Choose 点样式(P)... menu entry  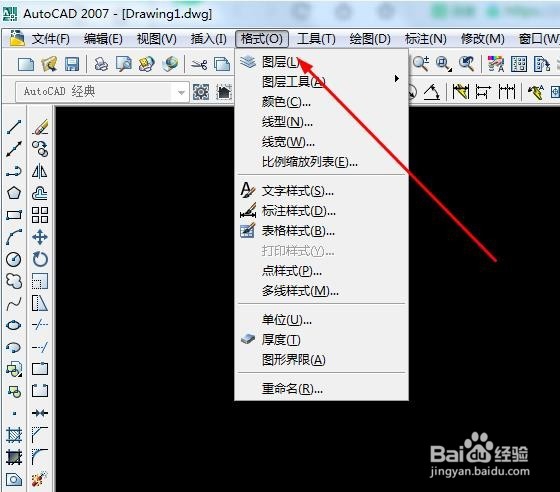(321, 271)
